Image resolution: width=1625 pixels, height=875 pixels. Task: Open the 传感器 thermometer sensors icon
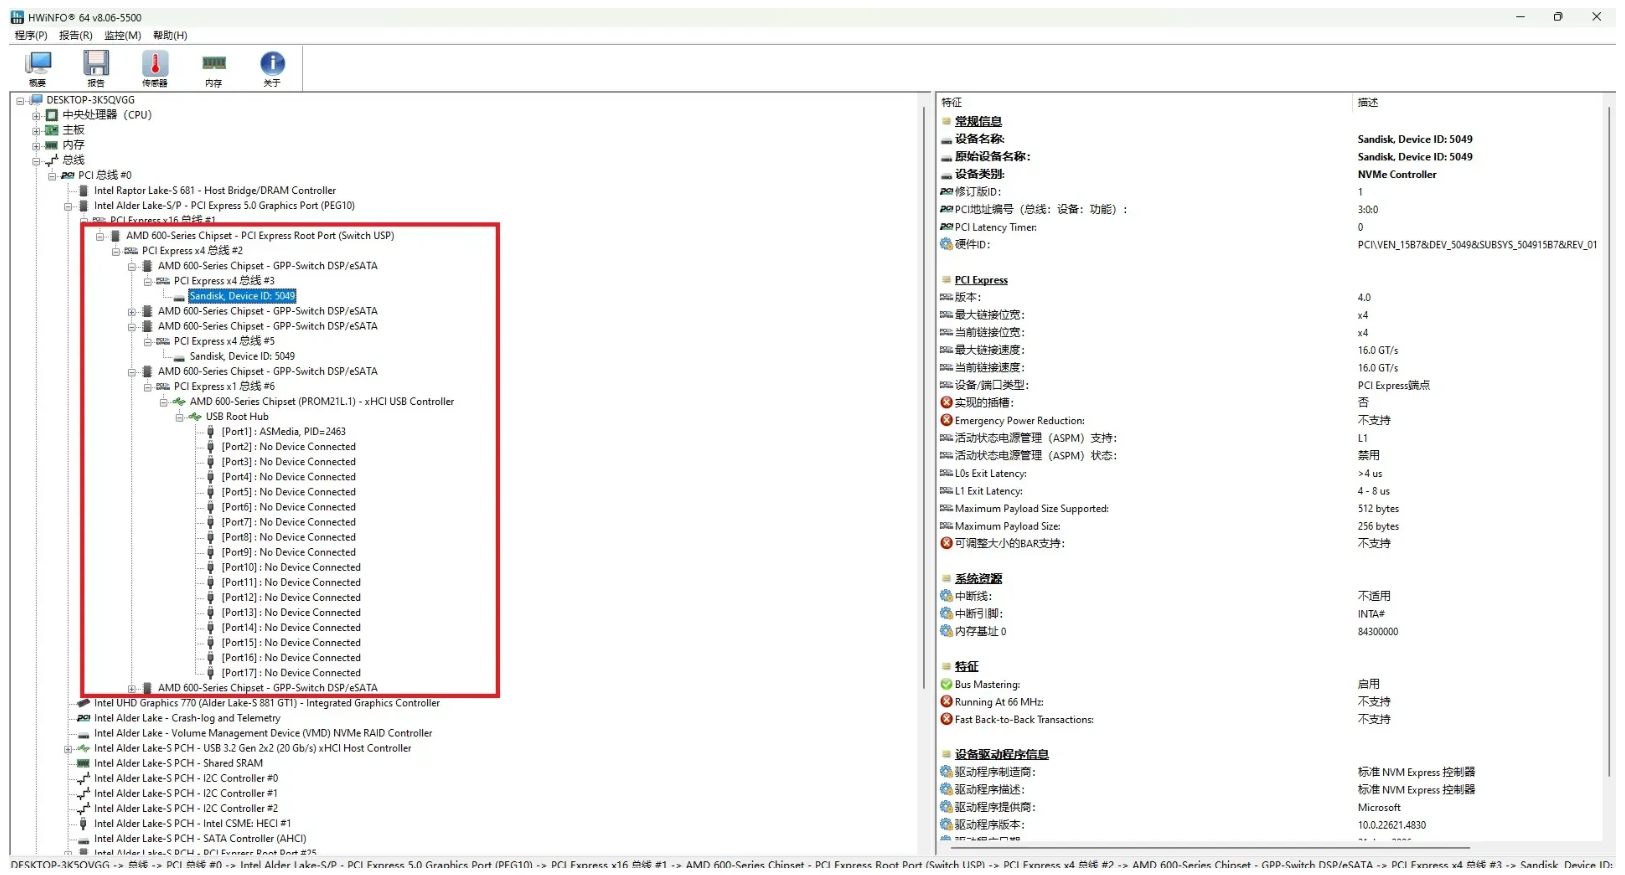[155, 64]
